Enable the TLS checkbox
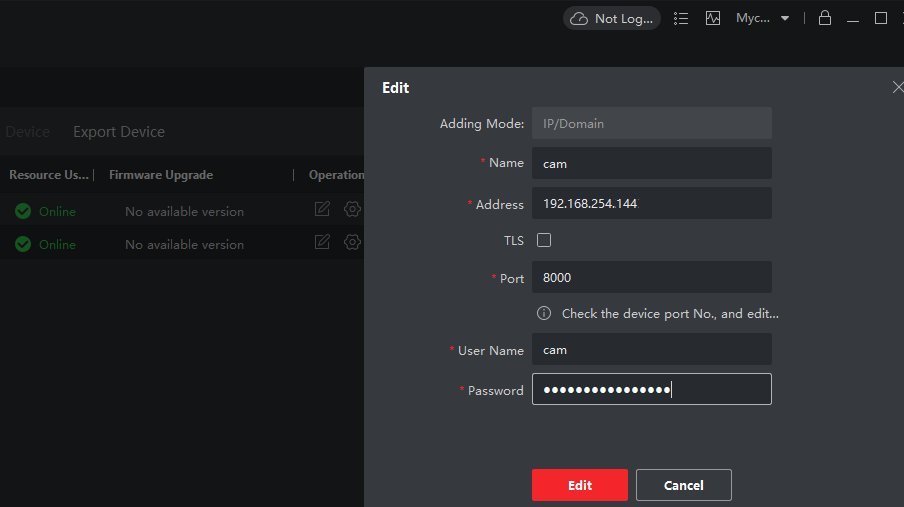 point(544,240)
